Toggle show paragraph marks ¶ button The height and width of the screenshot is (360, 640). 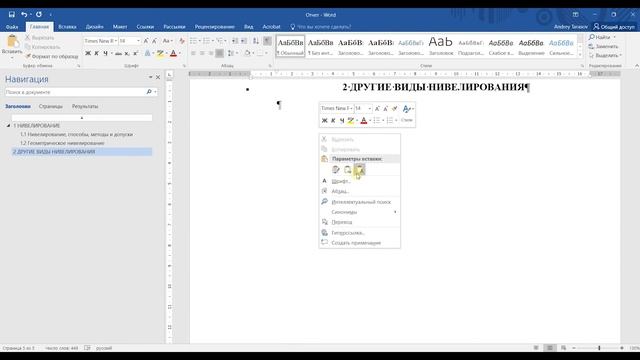267,41
